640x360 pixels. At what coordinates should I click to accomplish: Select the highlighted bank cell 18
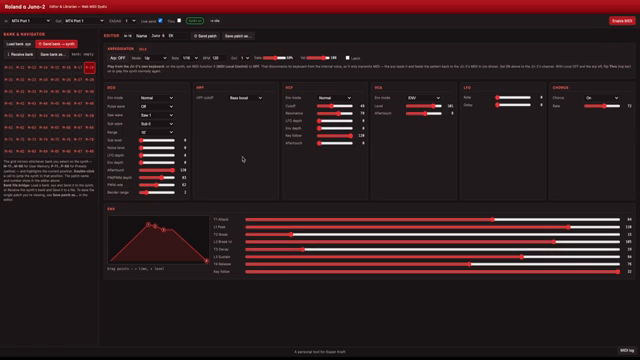click(x=90, y=67)
